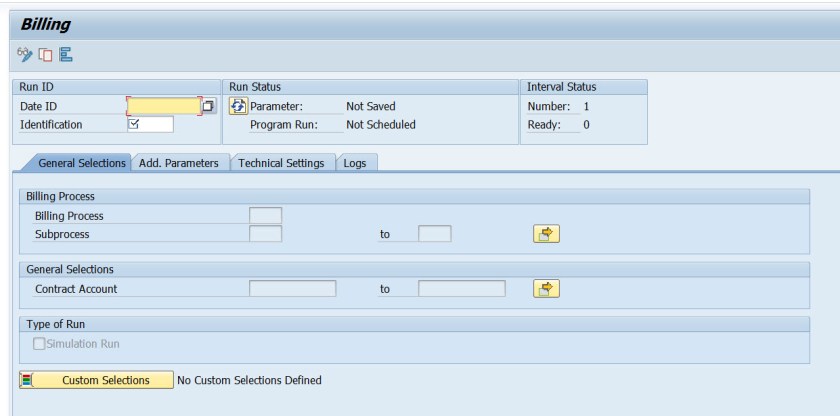
Task: Click the Interval Status 'Number:' label
Action: [x=549, y=107]
